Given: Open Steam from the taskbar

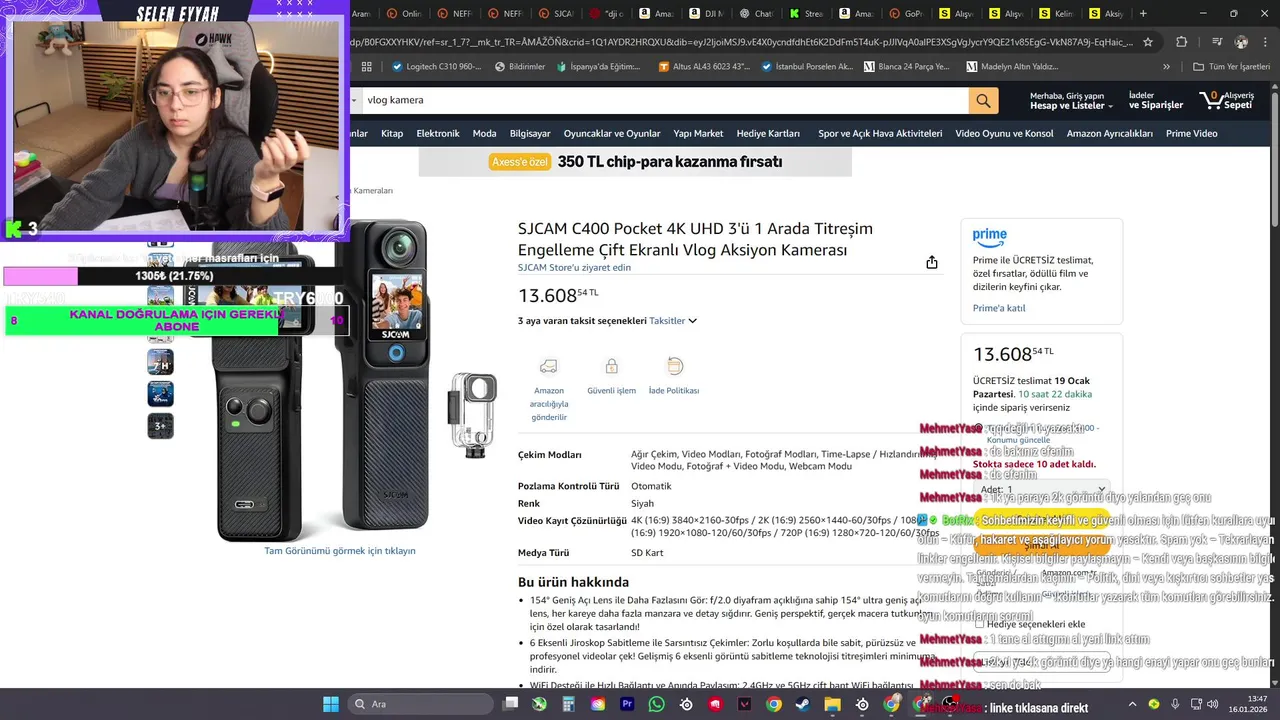Looking at the screenshot, I should (x=802, y=704).
